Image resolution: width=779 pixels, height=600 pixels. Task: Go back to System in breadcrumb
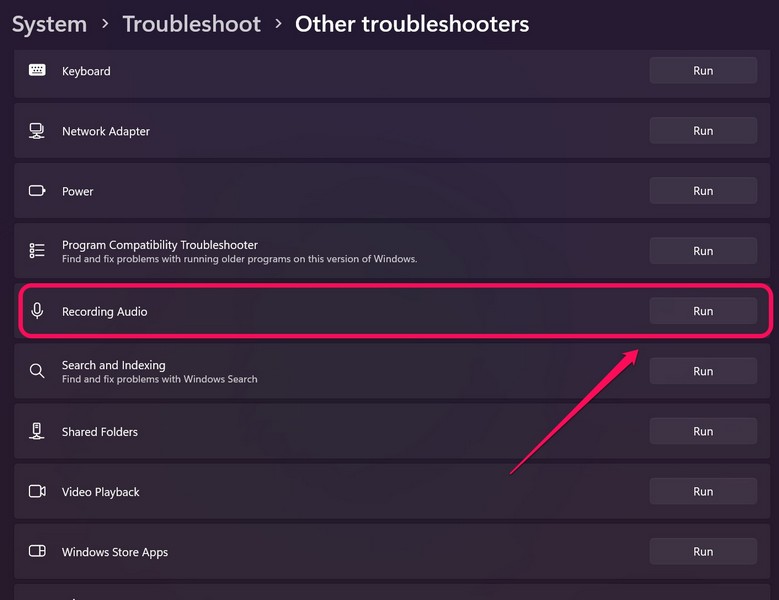[49, 24]
